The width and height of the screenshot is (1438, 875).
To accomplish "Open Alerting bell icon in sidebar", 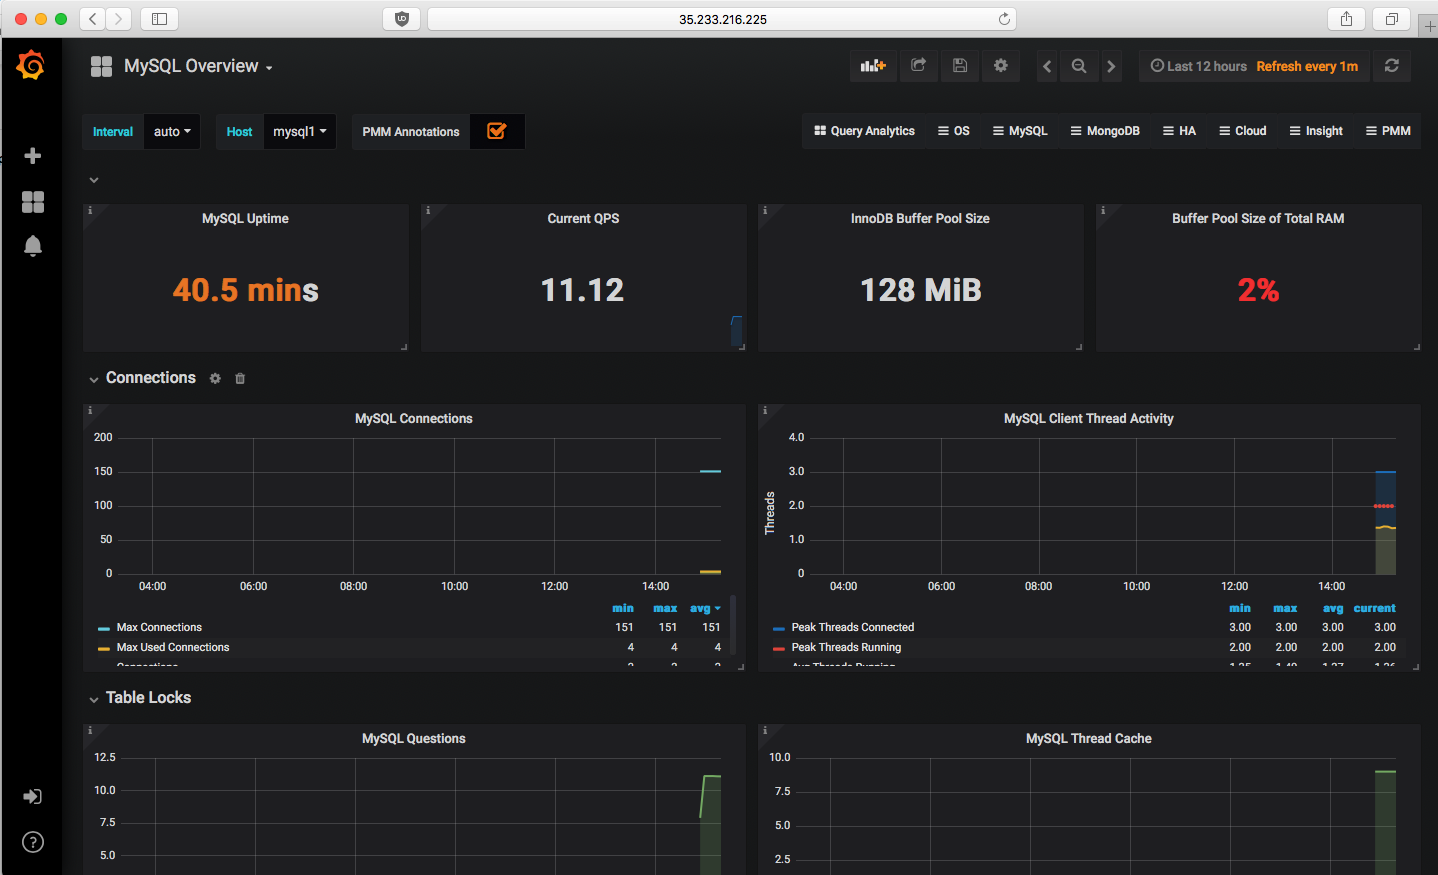I will coord(32,247).
